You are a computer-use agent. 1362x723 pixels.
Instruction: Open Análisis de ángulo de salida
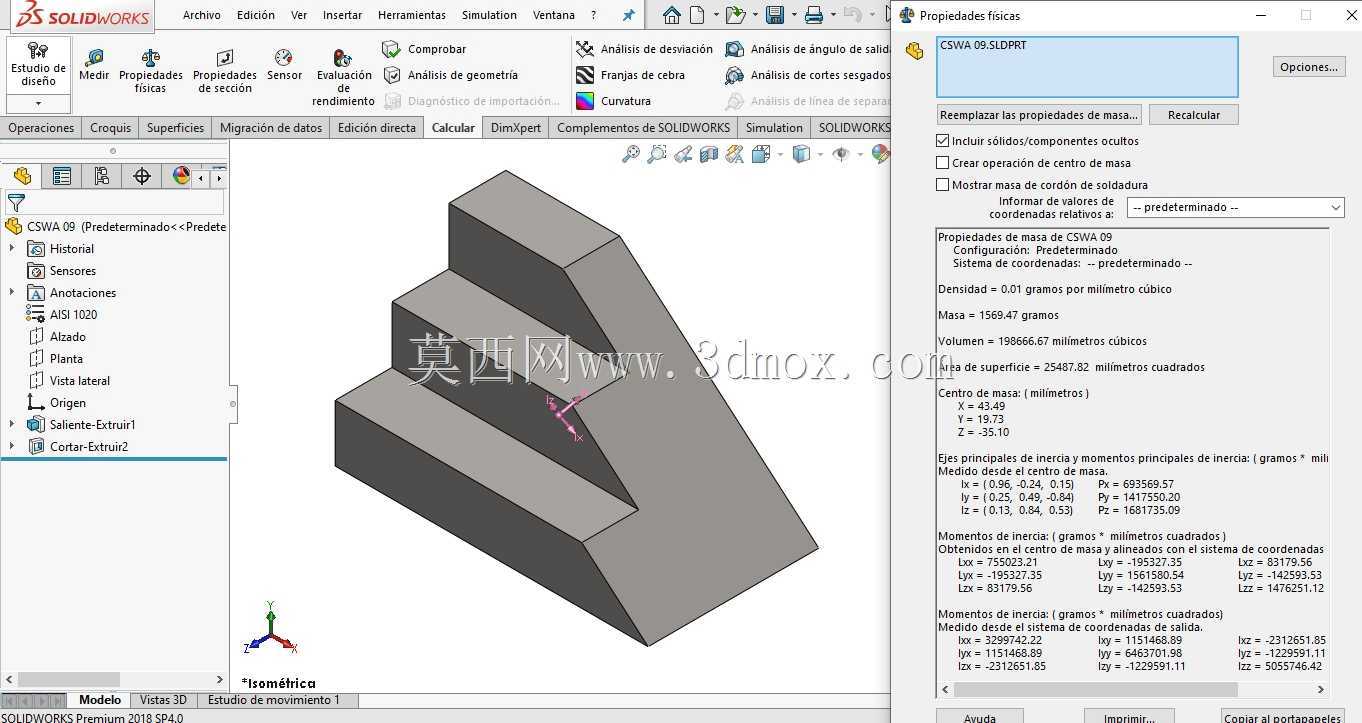807,49
